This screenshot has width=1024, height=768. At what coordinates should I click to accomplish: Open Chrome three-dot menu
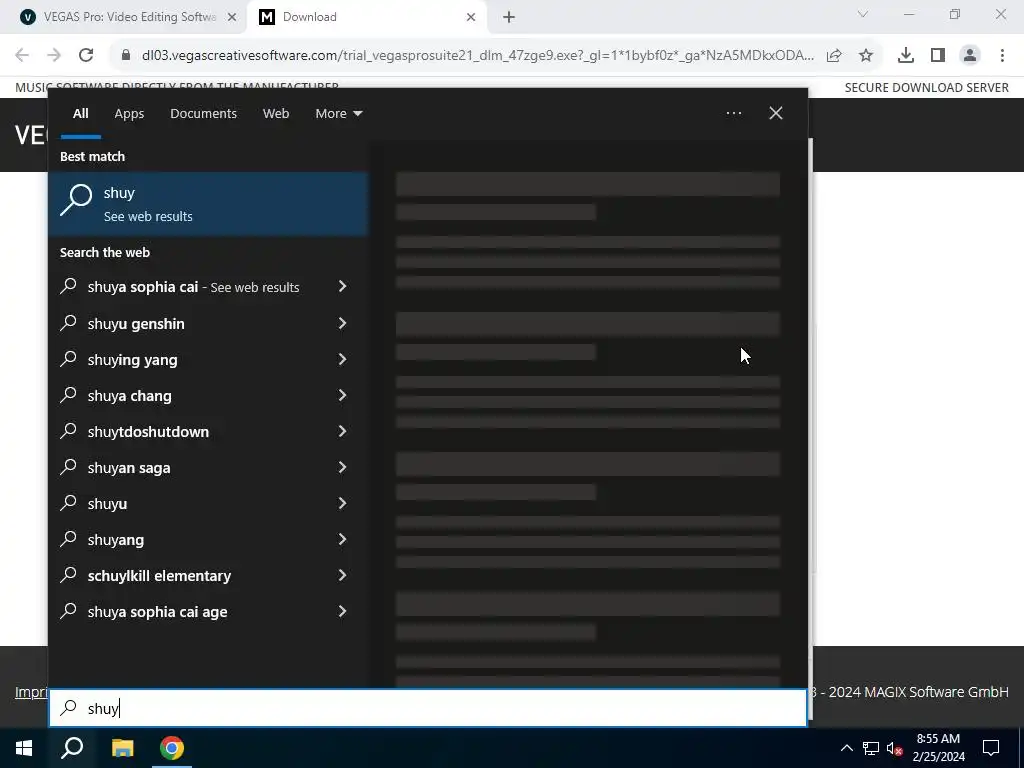click(x=1002, y=56)
